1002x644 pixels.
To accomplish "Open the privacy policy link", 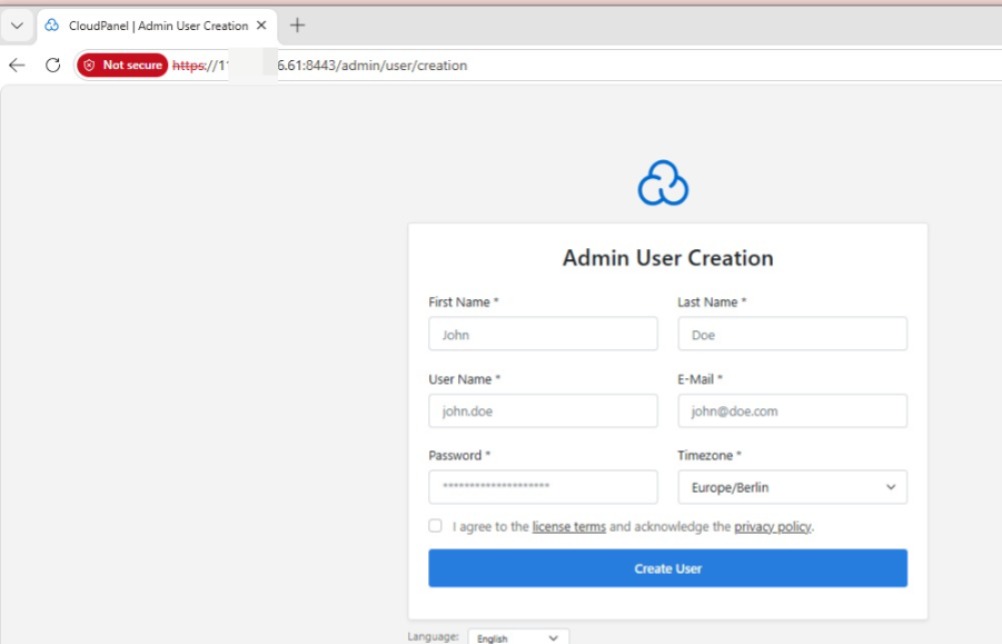I will 772,527.
